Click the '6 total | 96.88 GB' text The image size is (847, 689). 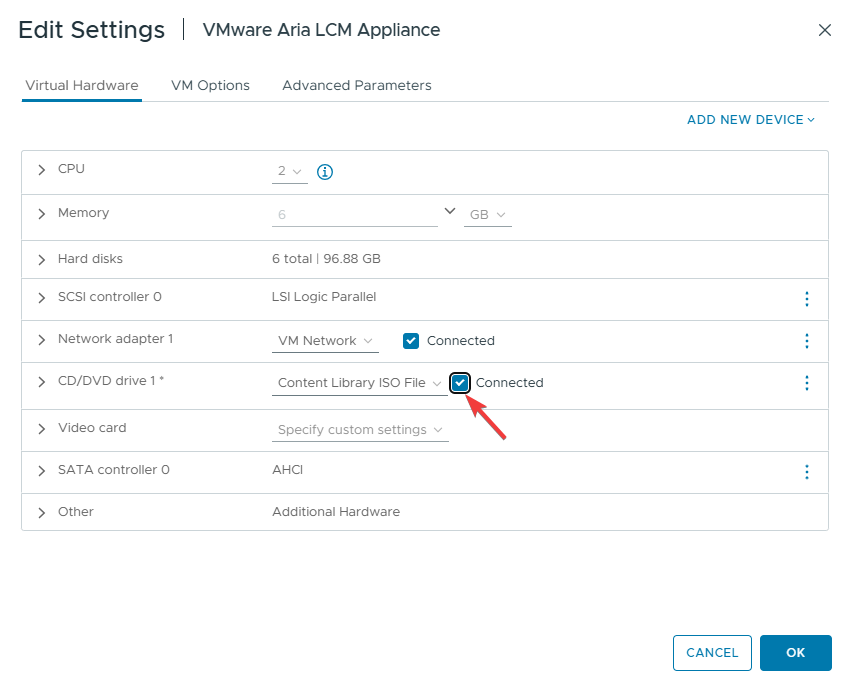326,259
